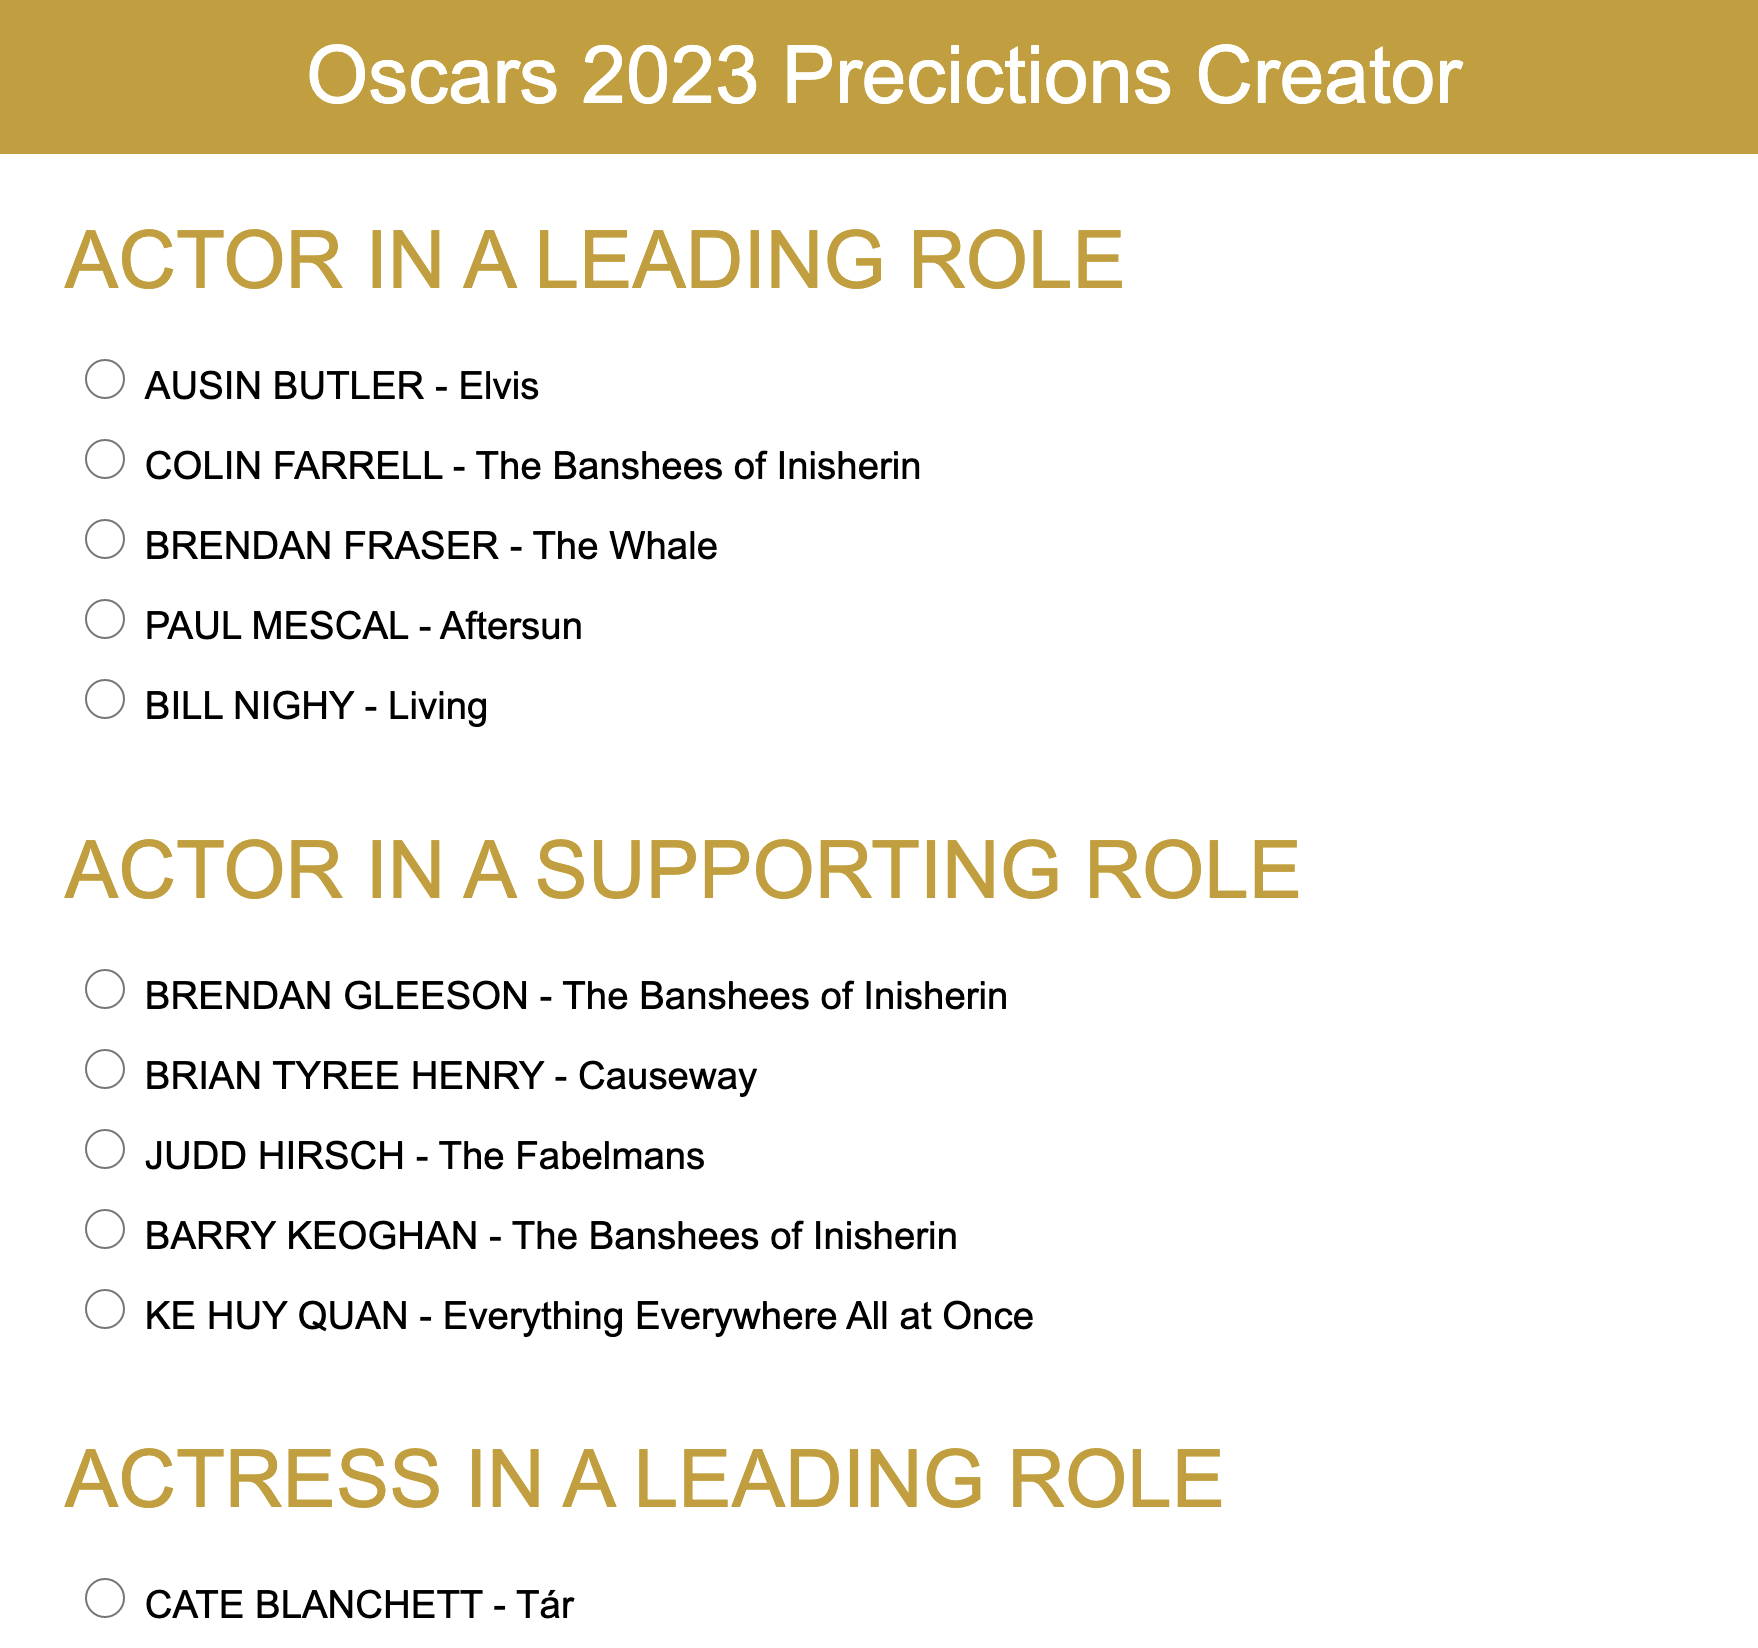Choose the Bill Nighy - Living option

[105, 700]
